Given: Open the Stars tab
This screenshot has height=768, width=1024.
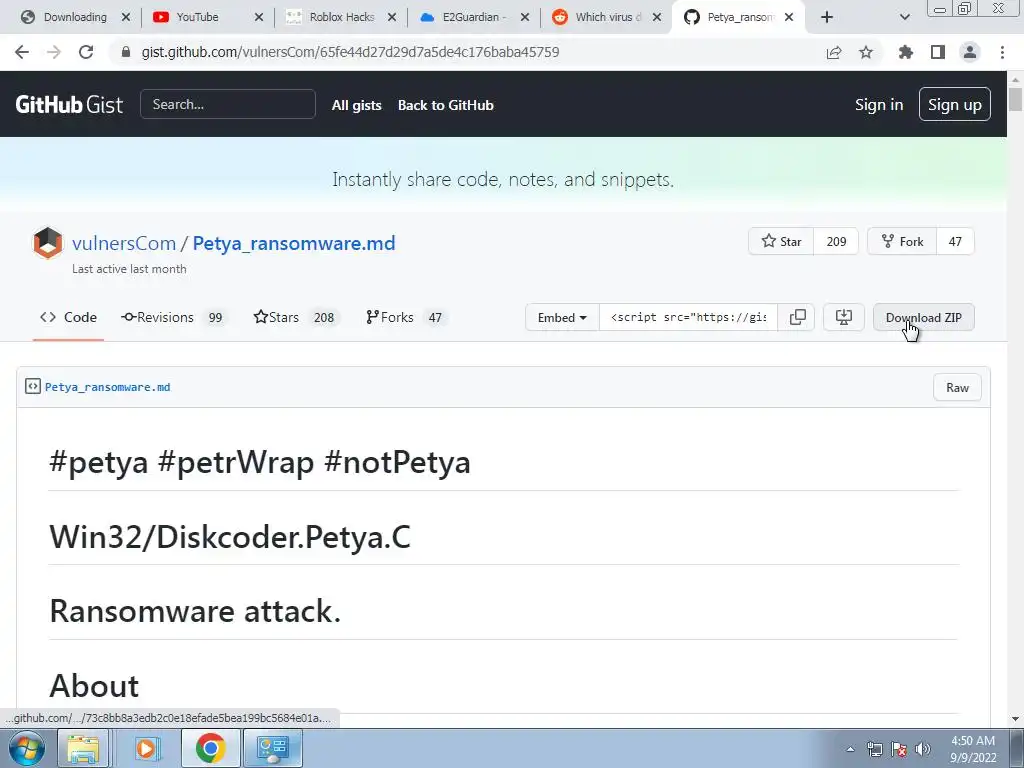Looking at the screenshot, I should point(295,317).
